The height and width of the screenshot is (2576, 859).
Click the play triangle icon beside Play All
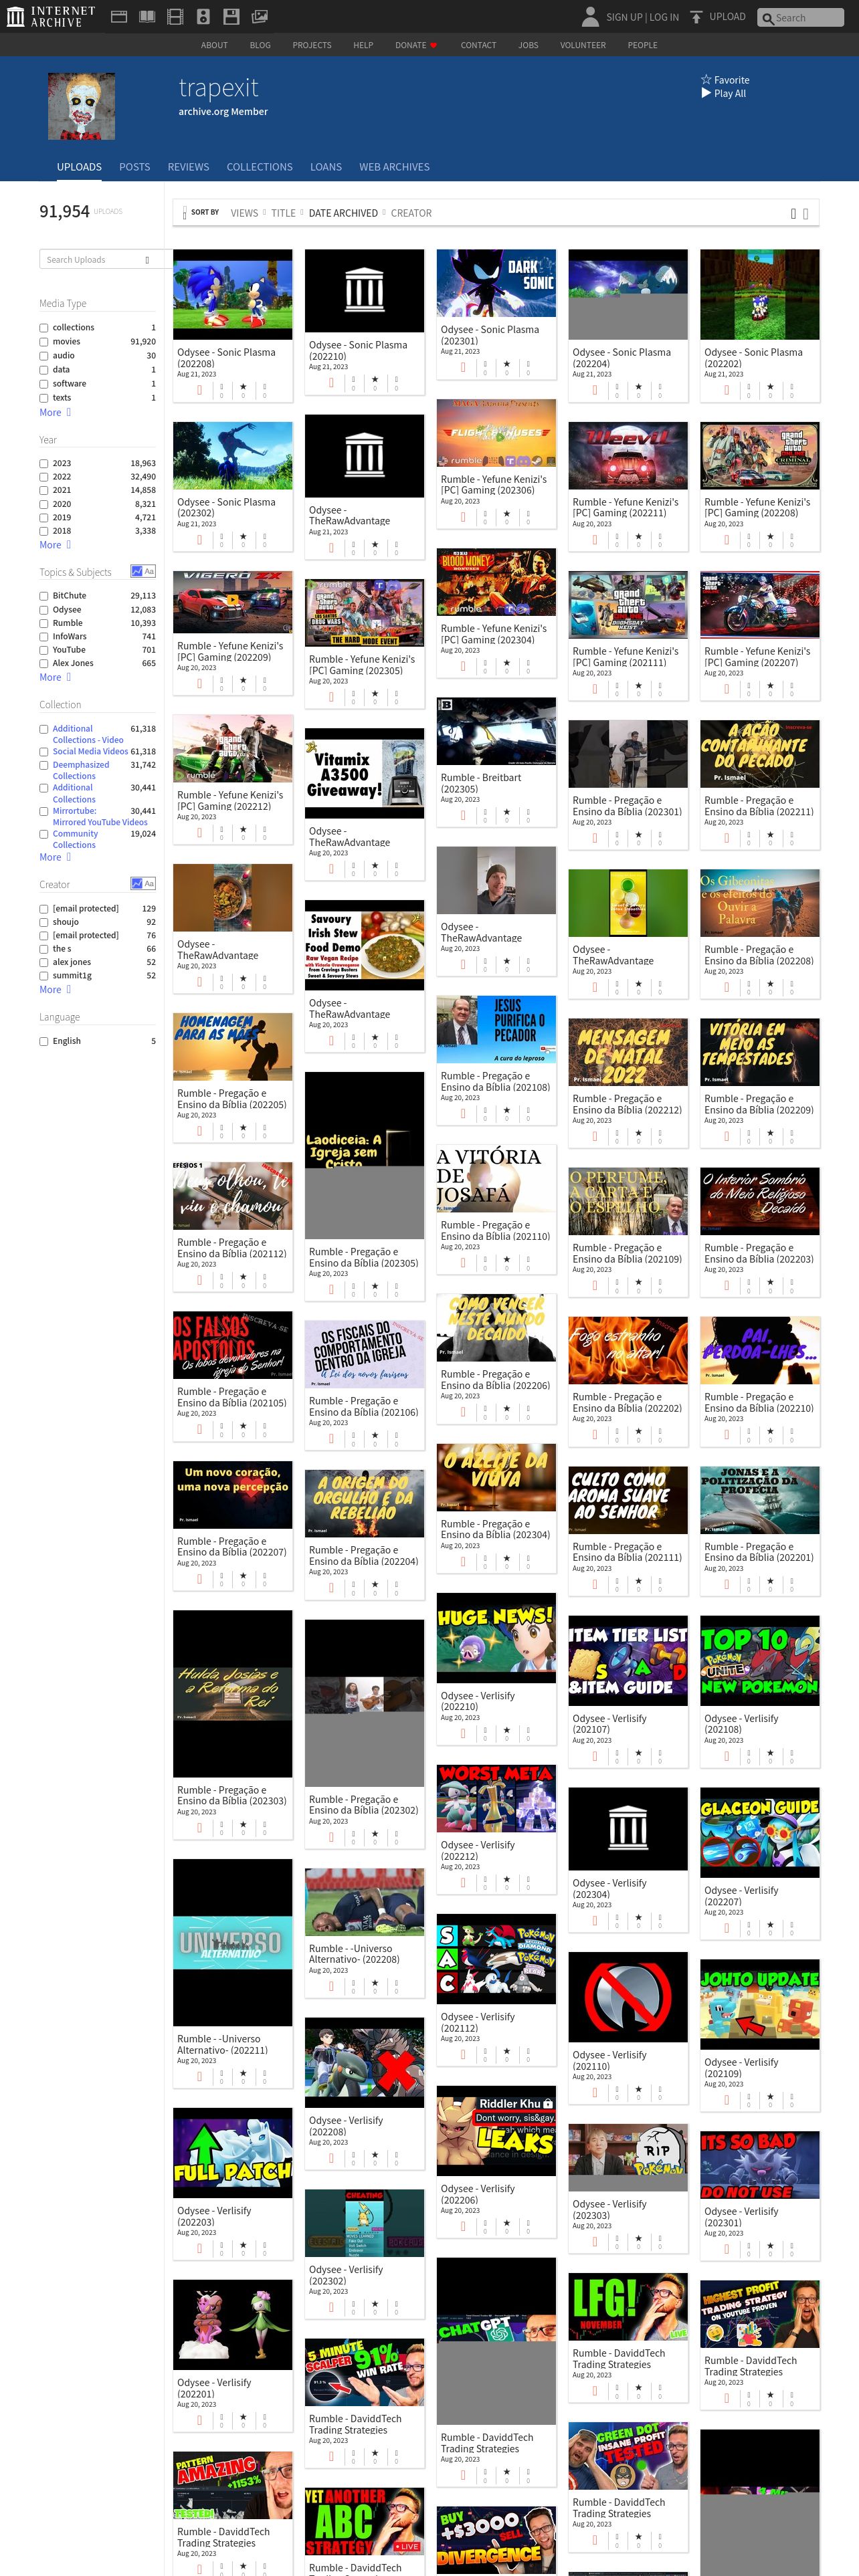pos(706,93)
